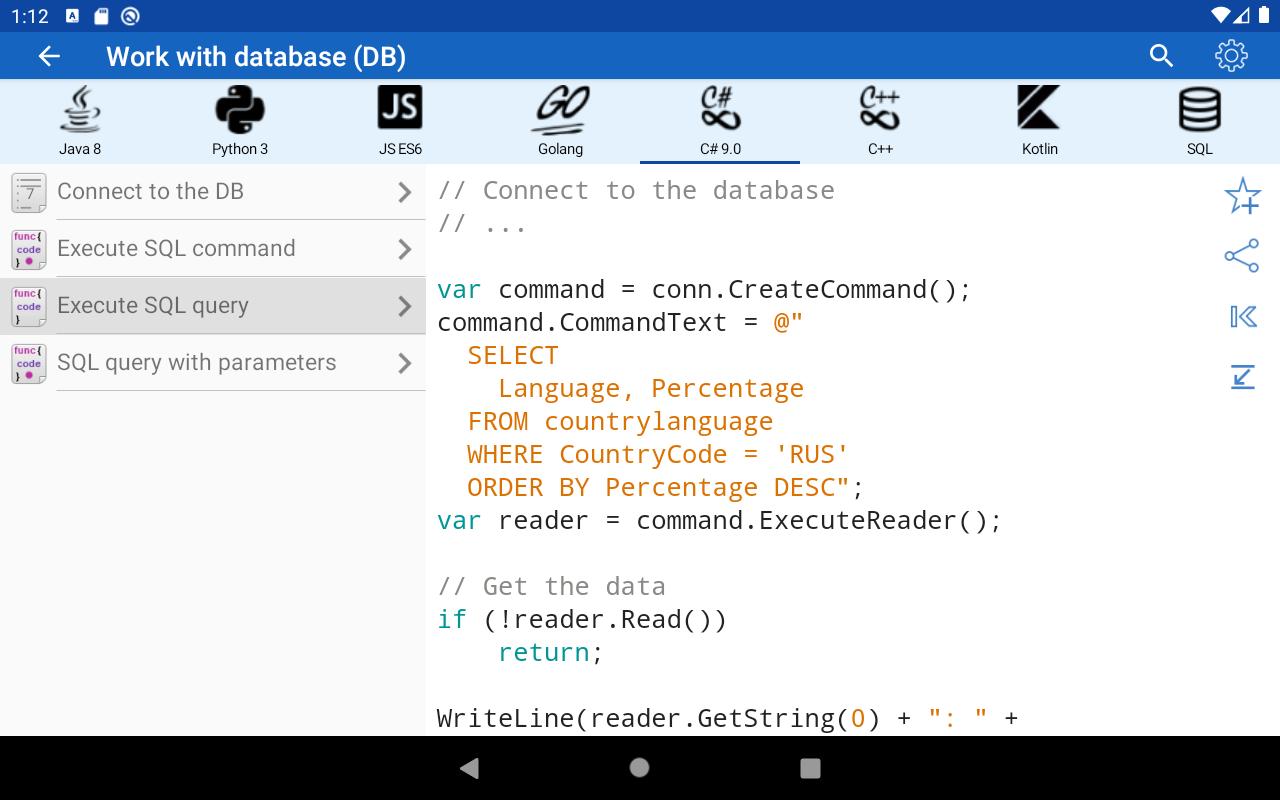Click the line 'var command = conn.CreateCommand();'
The height and width of the screenshot is (800, 1280).
[x=704, y=289]
